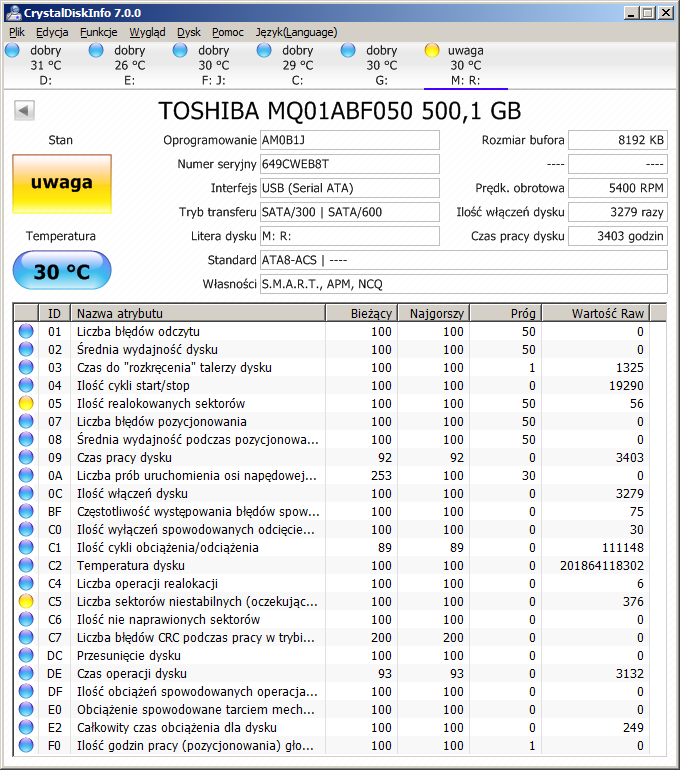Click the Standard field ATA8-ACS
This screenshot has height=770, width=680.
[x=463, y=260]
